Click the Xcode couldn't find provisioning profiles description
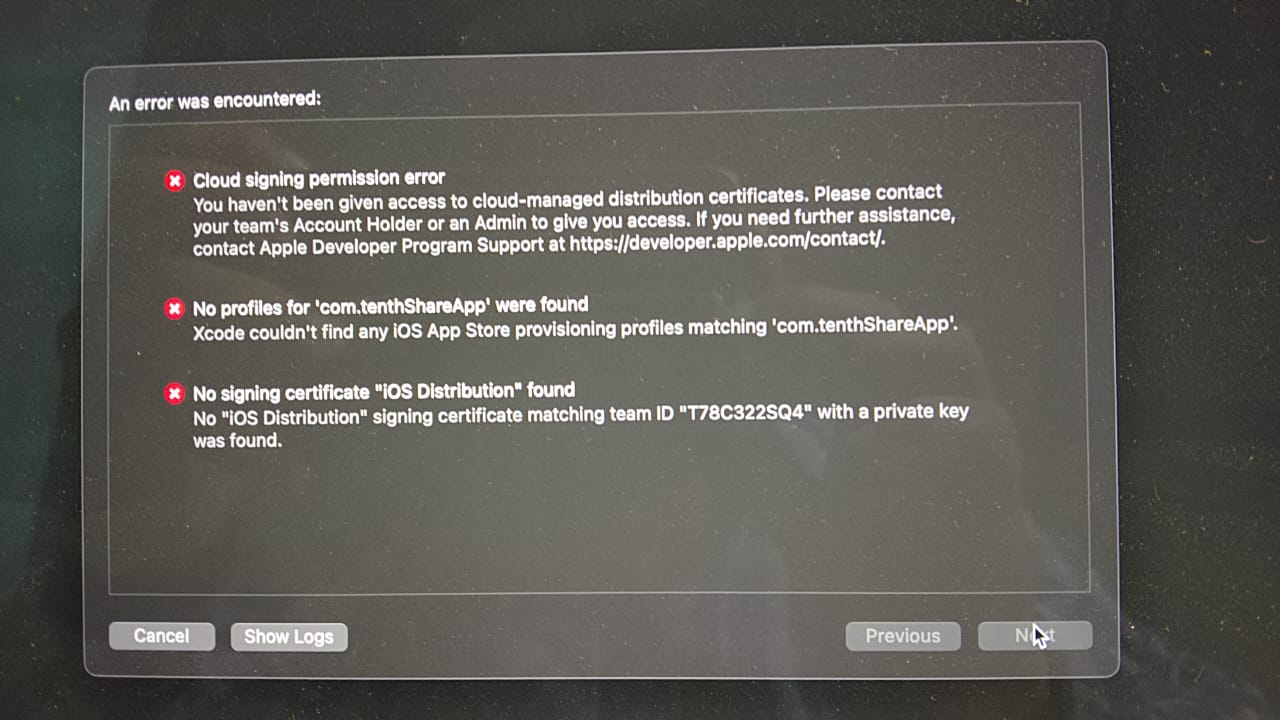 (575, 328)
